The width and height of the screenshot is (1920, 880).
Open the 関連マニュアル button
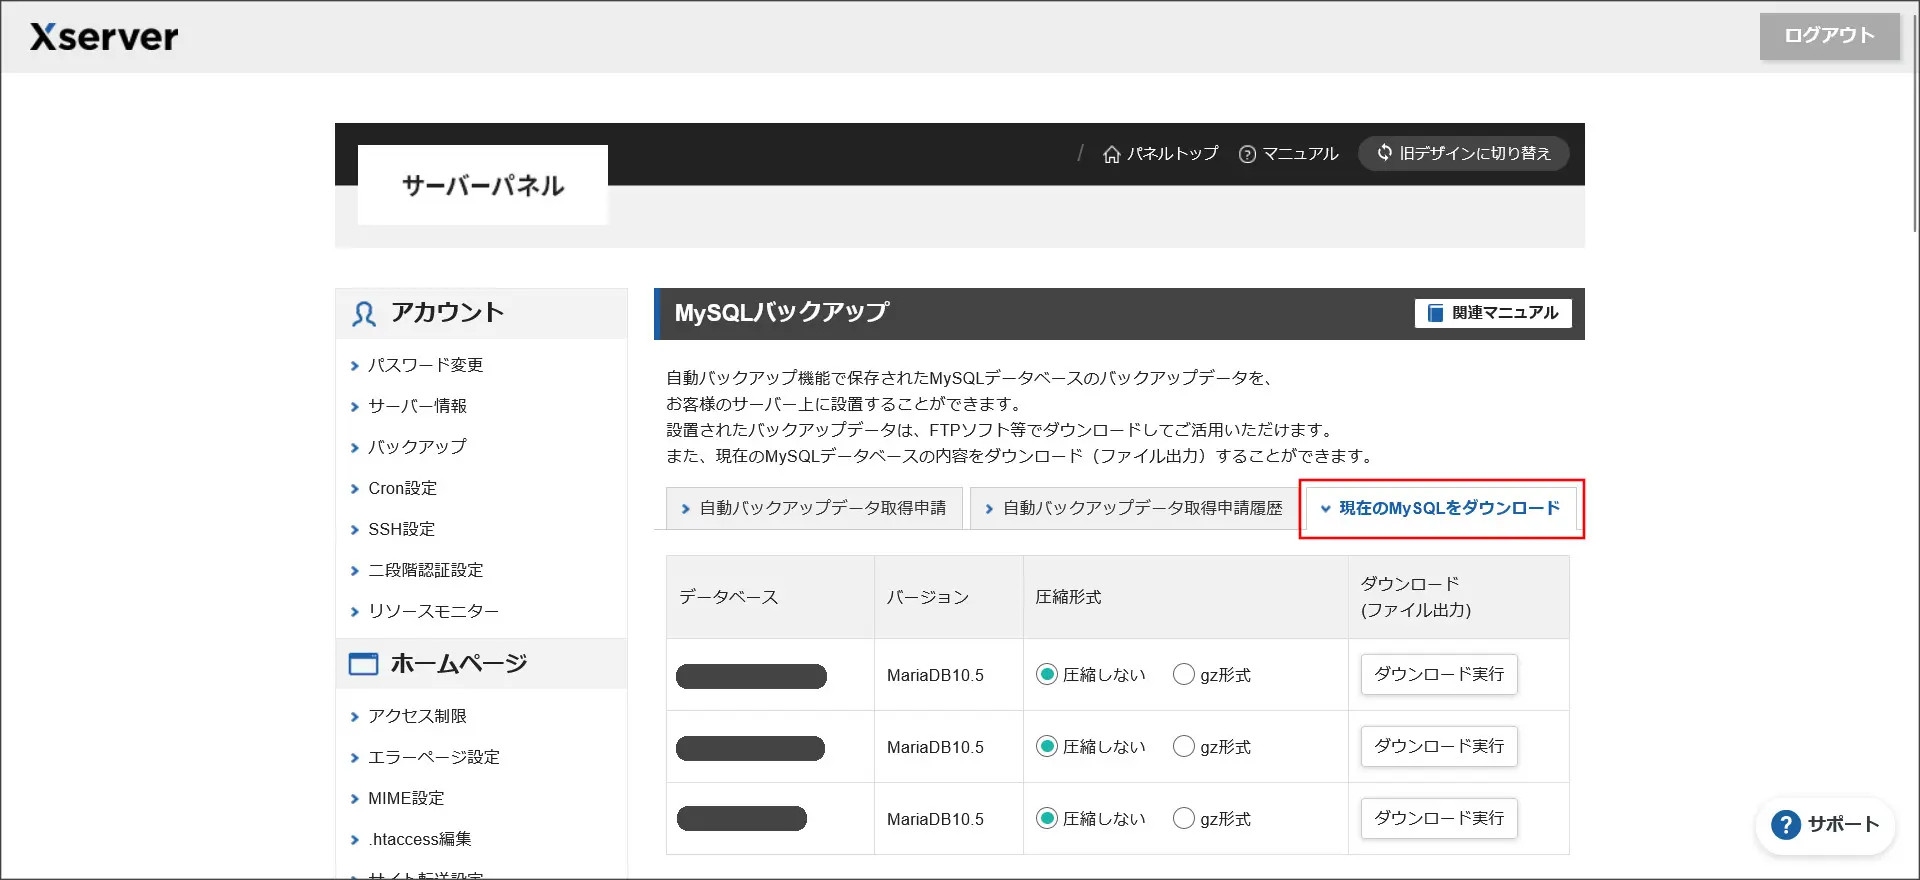coord(1493,313)
